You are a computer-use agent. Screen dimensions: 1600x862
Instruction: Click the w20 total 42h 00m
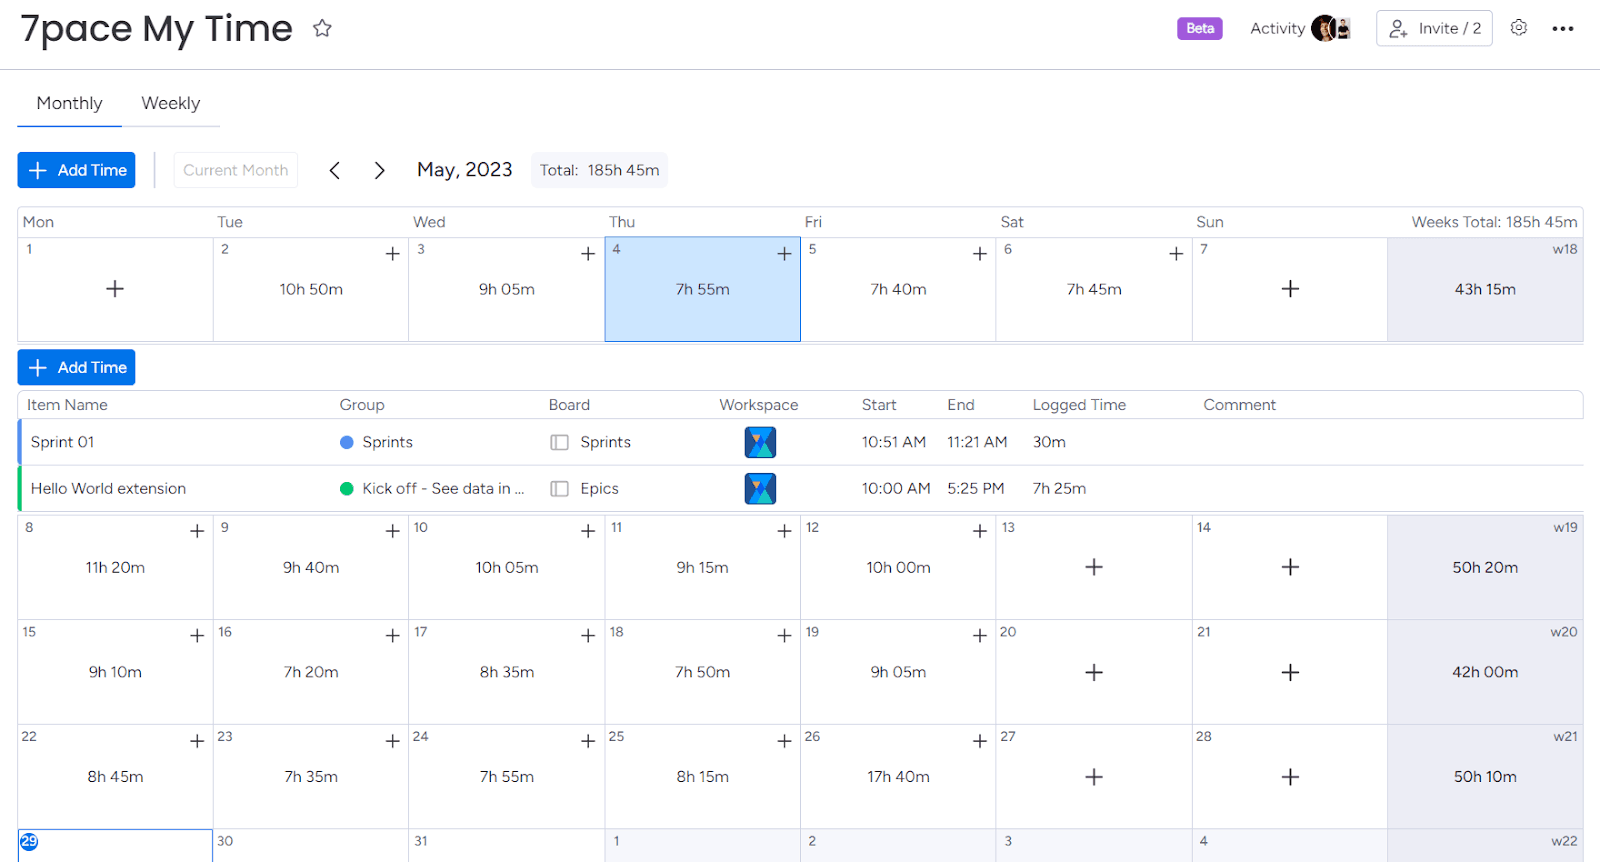pyautogui.click(x=1485, y=673)
